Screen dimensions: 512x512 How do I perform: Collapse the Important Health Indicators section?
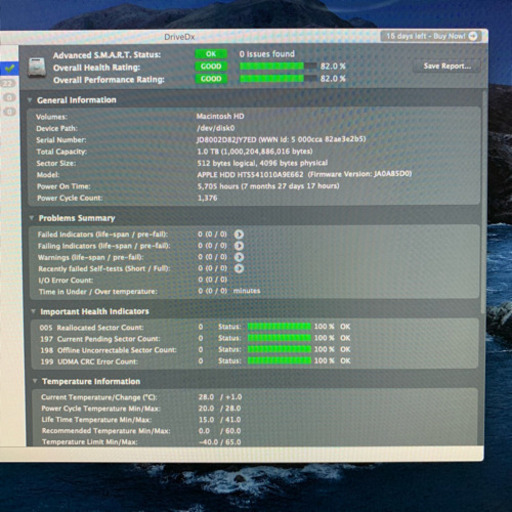[x=33, y=311]
